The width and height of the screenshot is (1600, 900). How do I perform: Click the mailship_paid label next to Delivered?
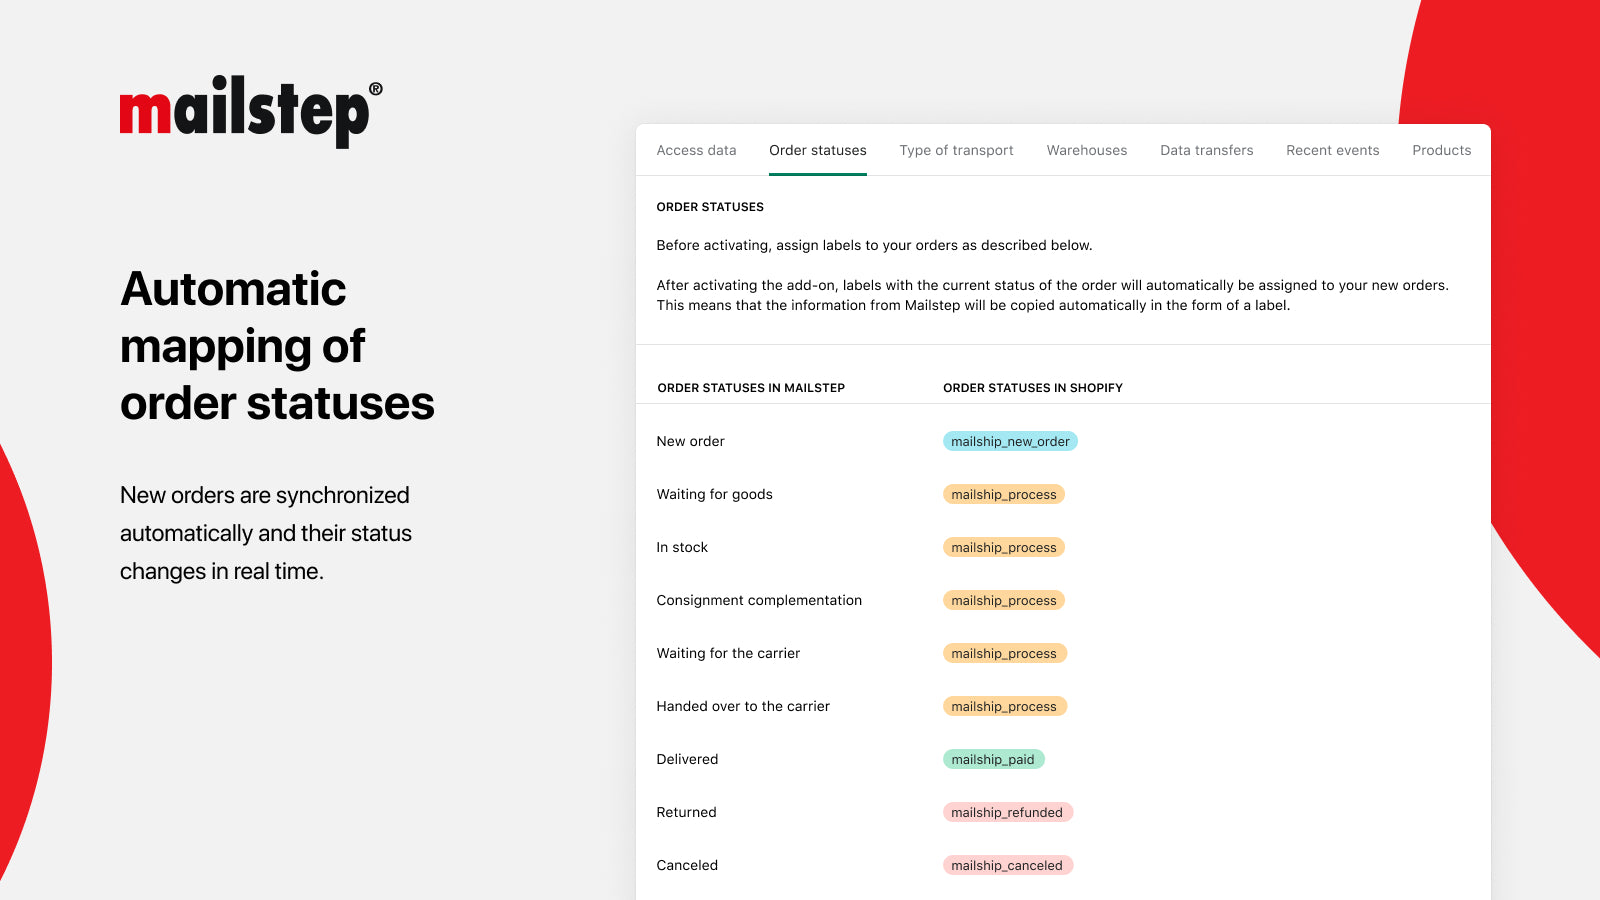click(x=993, y=759)
